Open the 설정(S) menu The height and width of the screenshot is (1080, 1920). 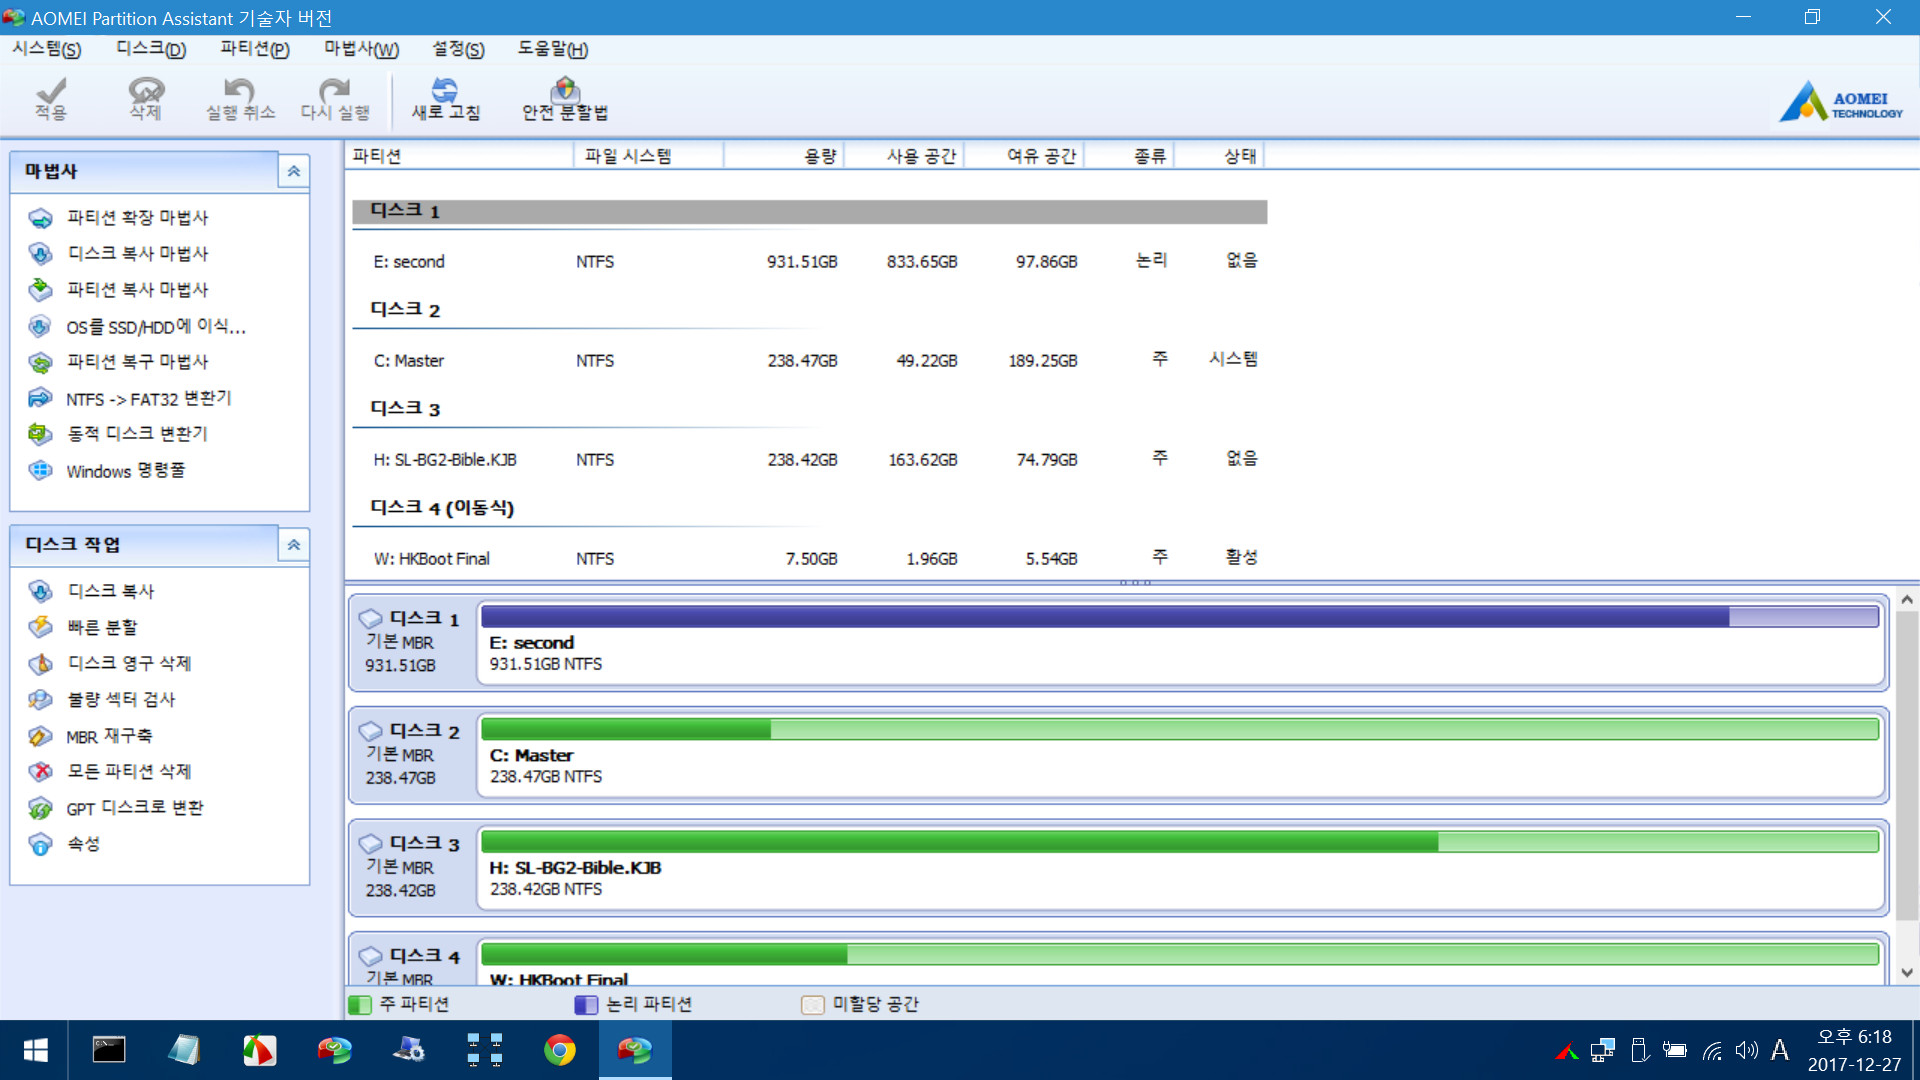pos(458,49)
